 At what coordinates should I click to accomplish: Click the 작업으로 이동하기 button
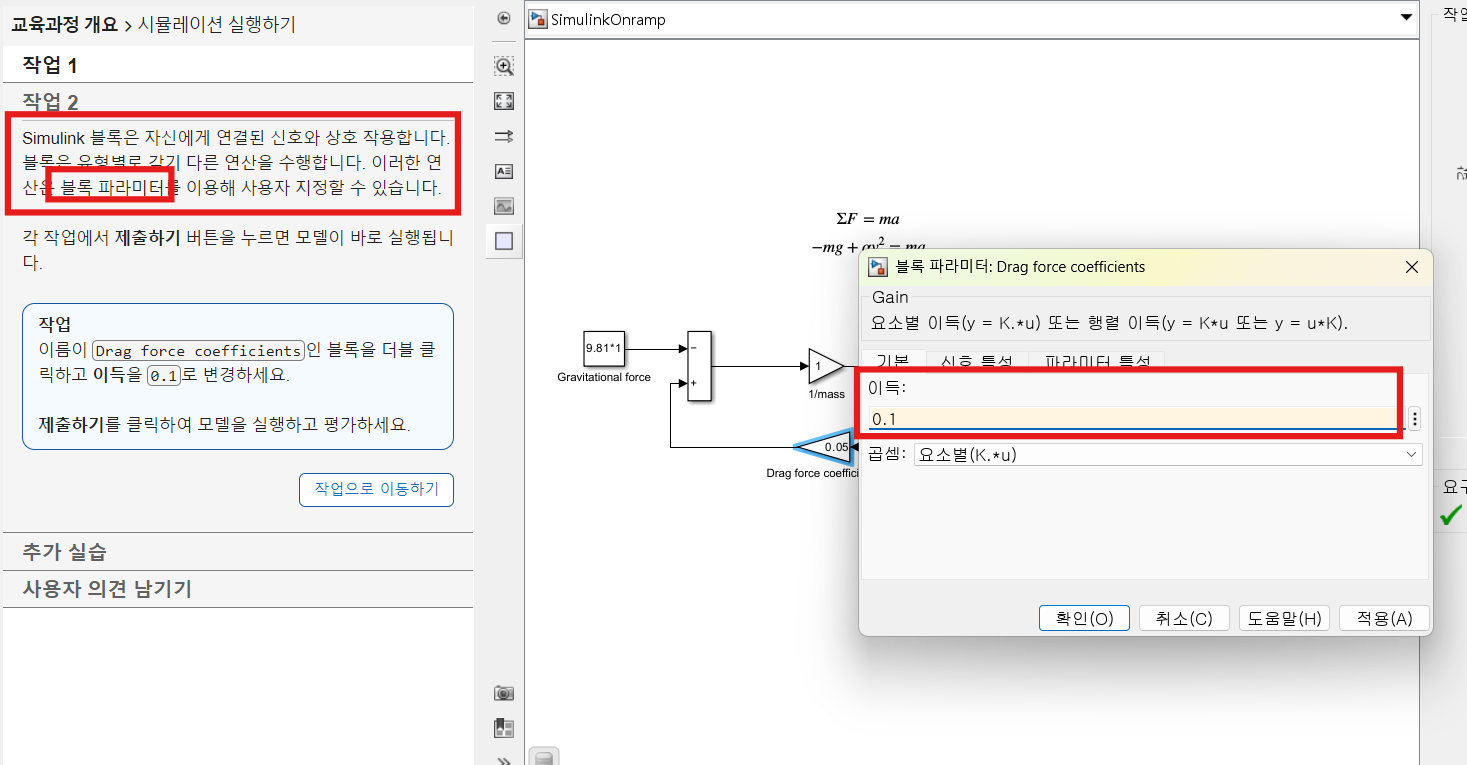coord(376,490)
